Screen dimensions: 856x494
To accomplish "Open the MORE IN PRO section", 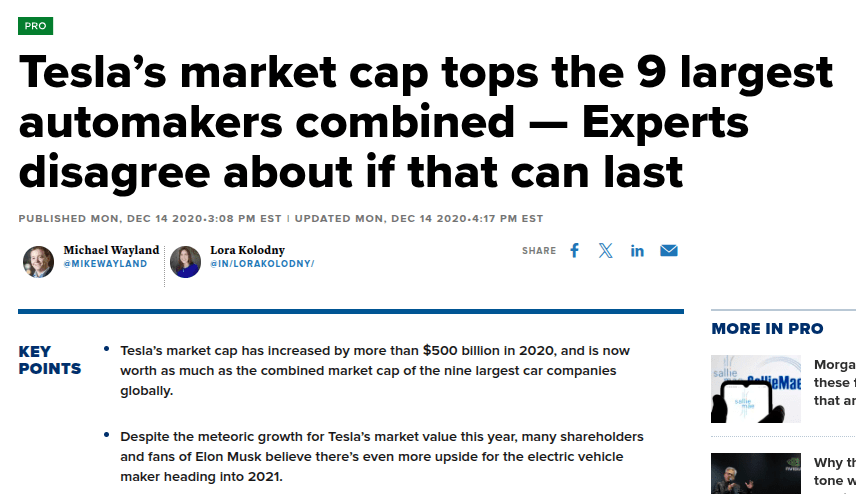I will [767, 329].
